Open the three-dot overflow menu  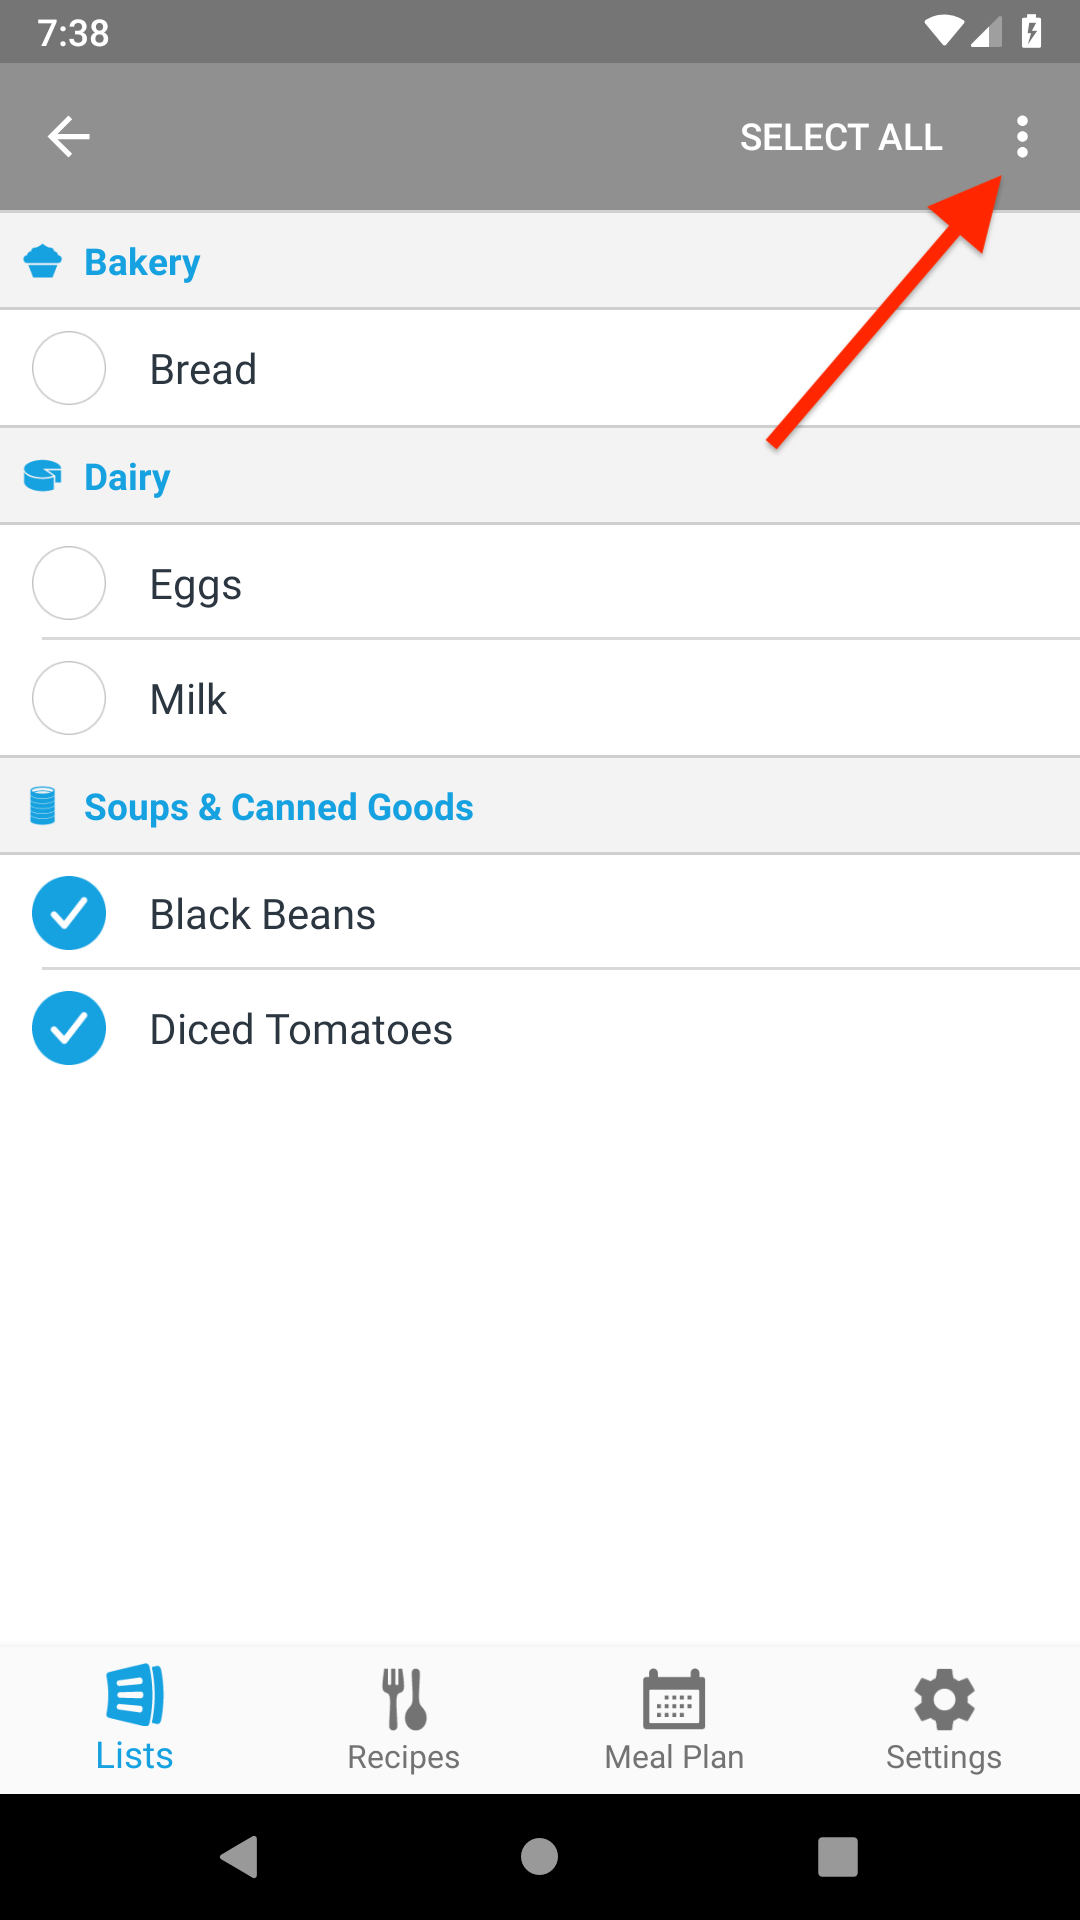[x=1022, y=136]
